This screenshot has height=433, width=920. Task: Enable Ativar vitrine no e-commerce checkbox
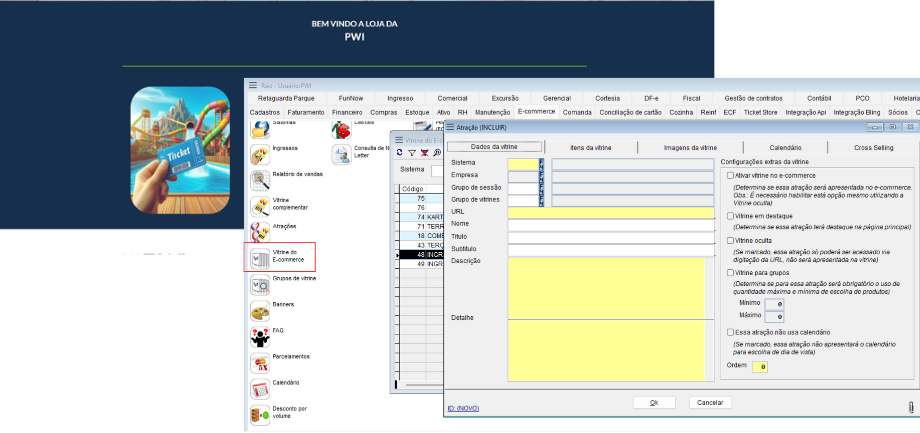tap(730, 175)
